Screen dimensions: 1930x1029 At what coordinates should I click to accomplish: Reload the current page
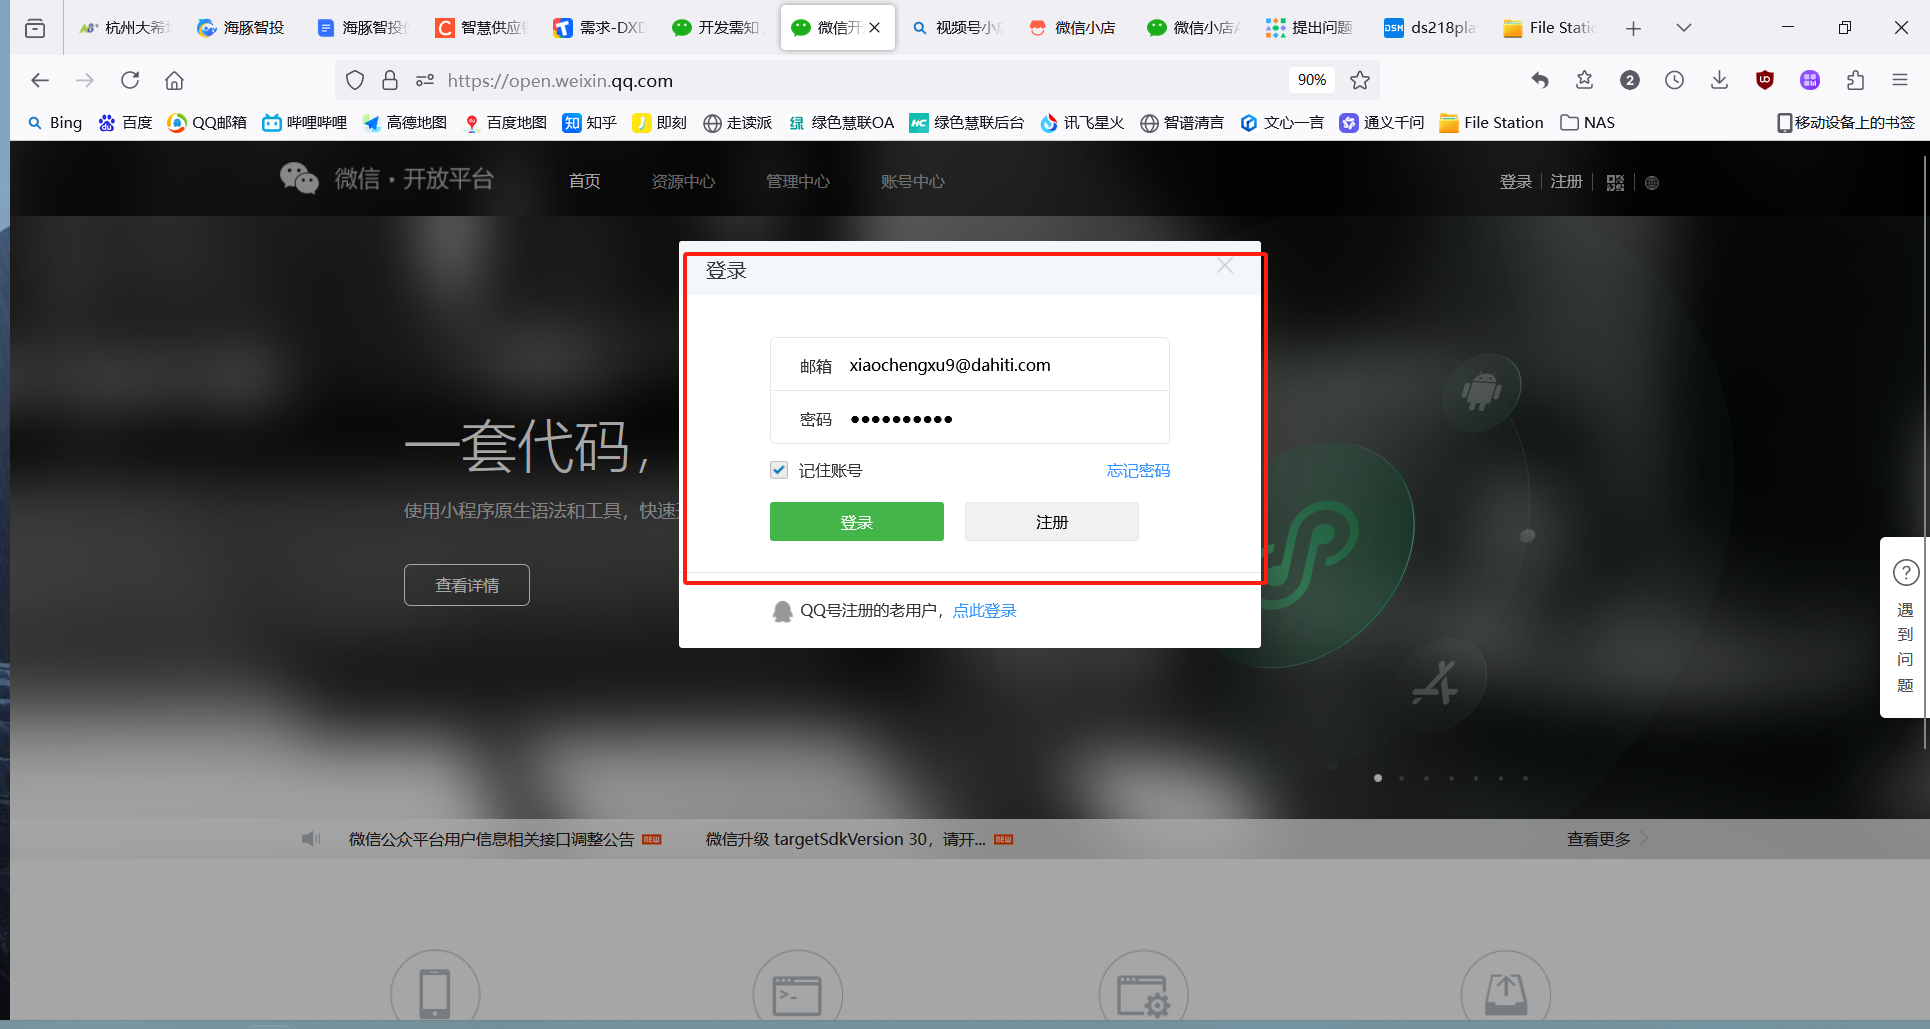[x=130, y=80]
